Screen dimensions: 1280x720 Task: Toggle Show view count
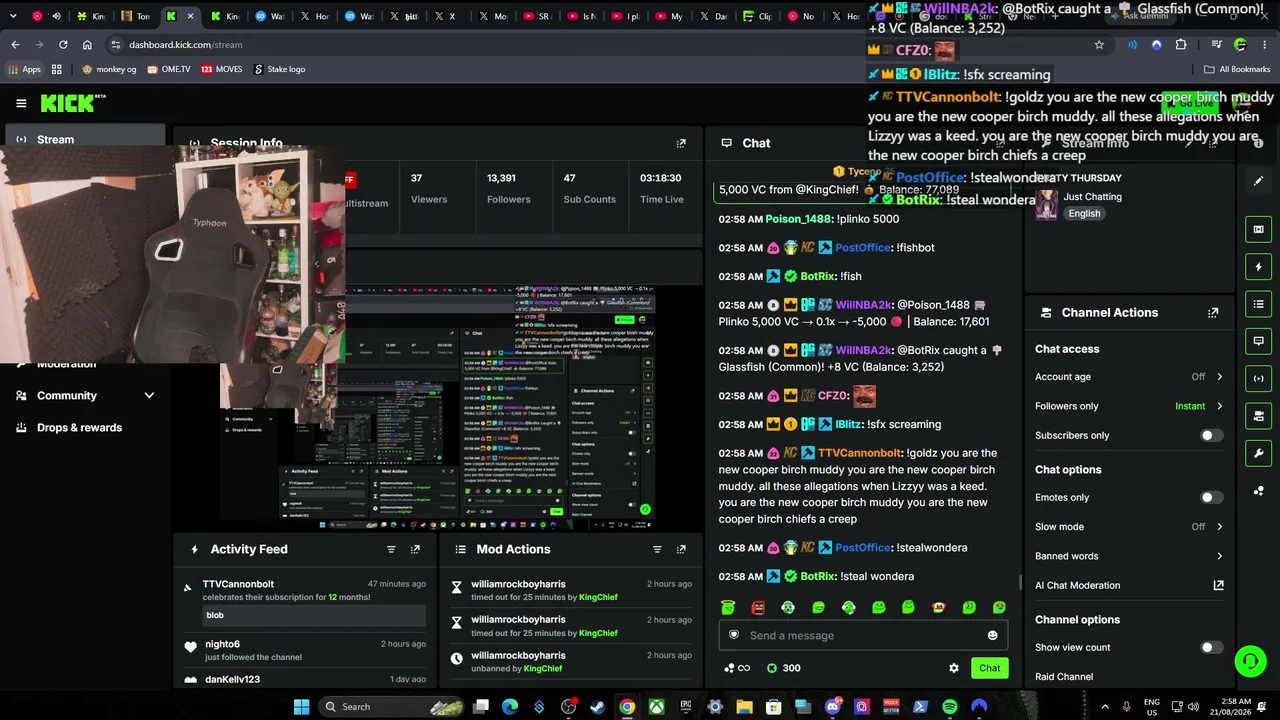coord(1211,648)
